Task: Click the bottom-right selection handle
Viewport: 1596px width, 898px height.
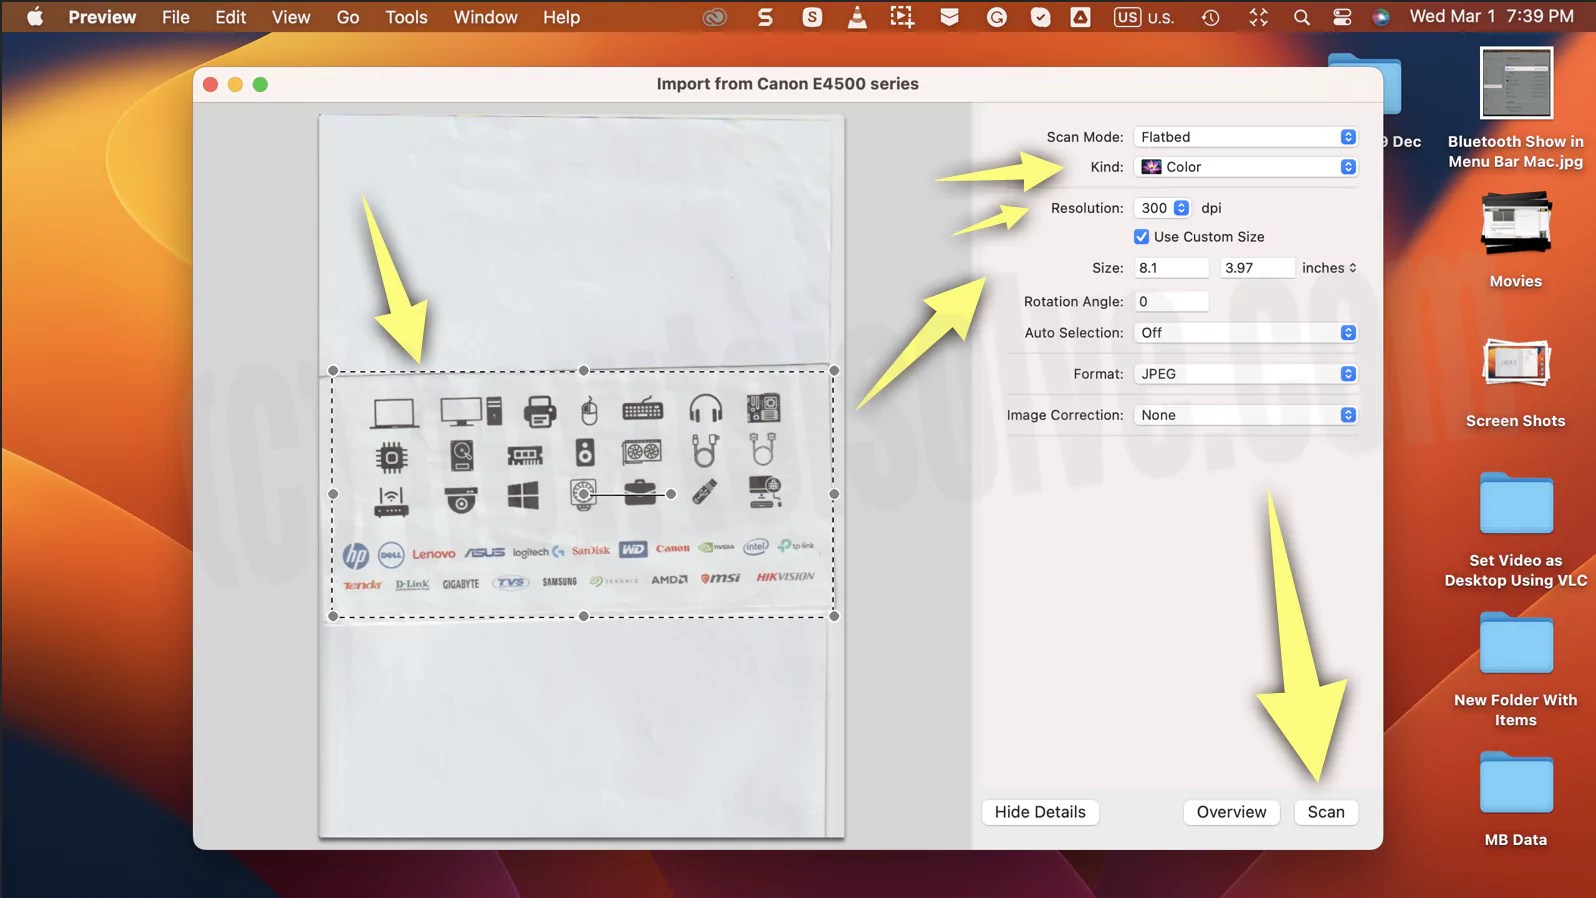Action: pos(834,616)
